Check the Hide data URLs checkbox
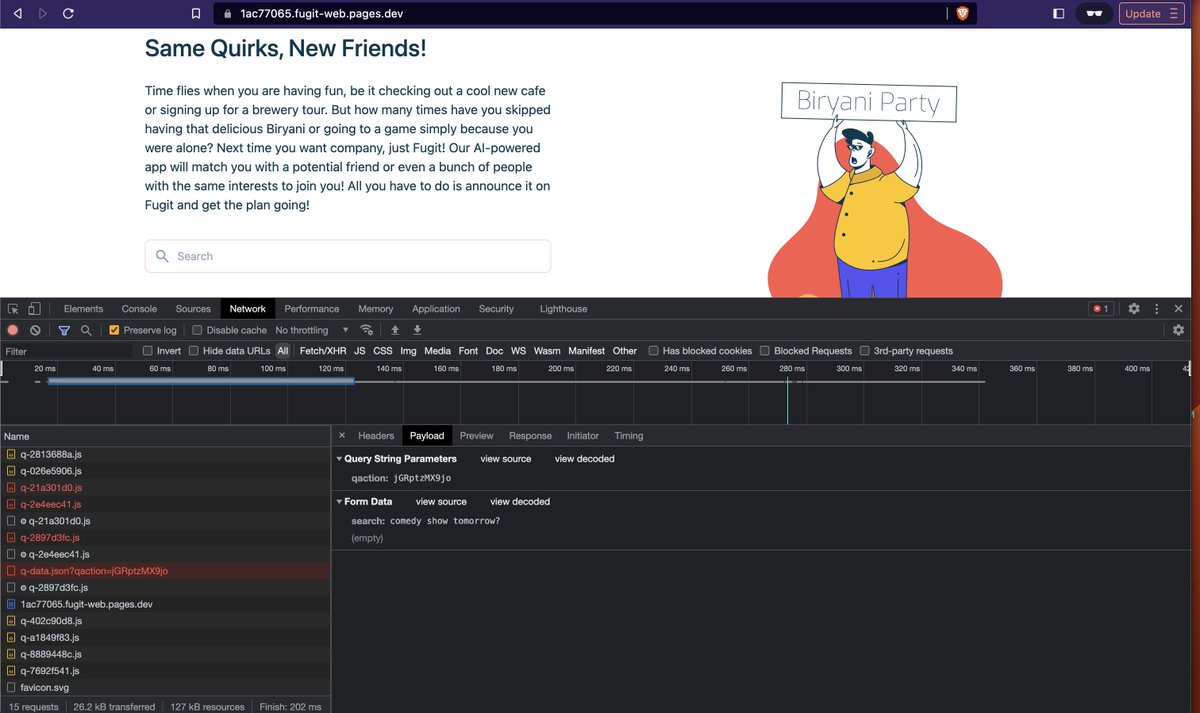Screen dimensions: 1200x713 pyautogui.click(x=194, y=351)
